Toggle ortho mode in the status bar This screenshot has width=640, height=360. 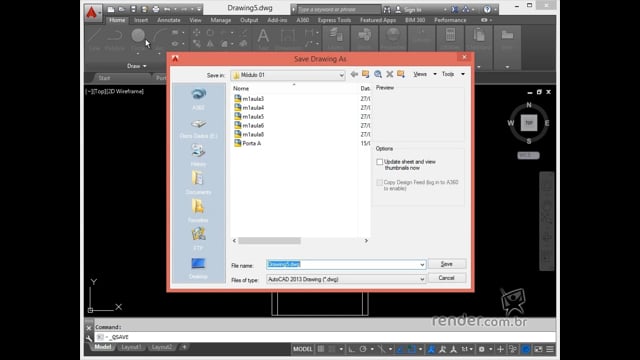pos(351,349)
